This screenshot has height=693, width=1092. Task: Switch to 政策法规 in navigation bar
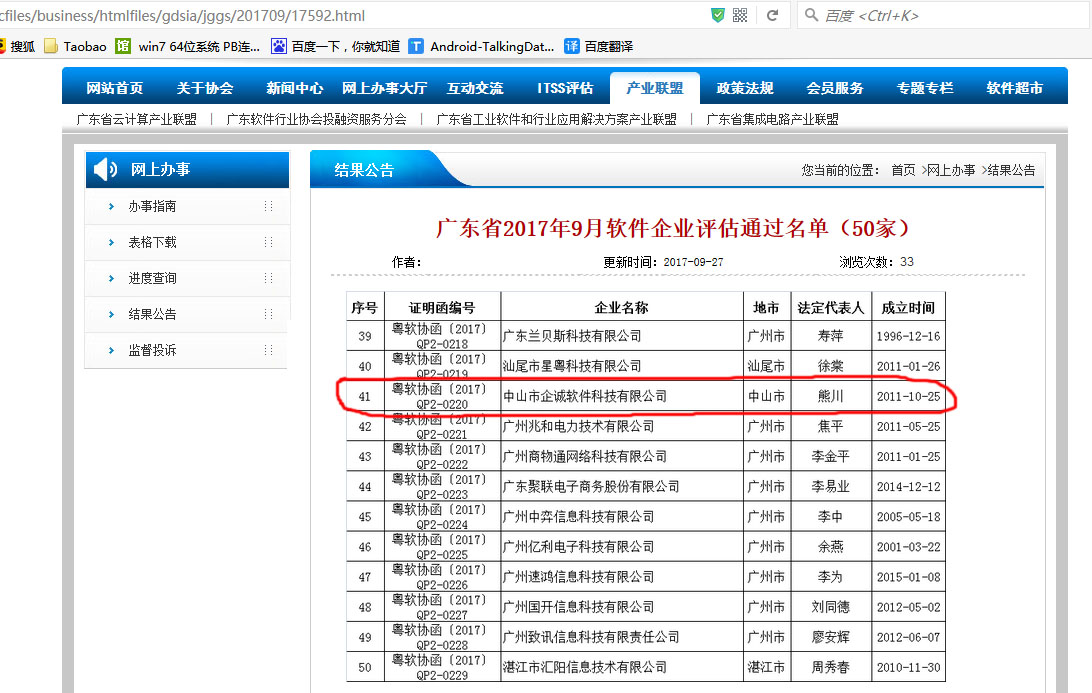pyautogui.click(x=745, y=88)
